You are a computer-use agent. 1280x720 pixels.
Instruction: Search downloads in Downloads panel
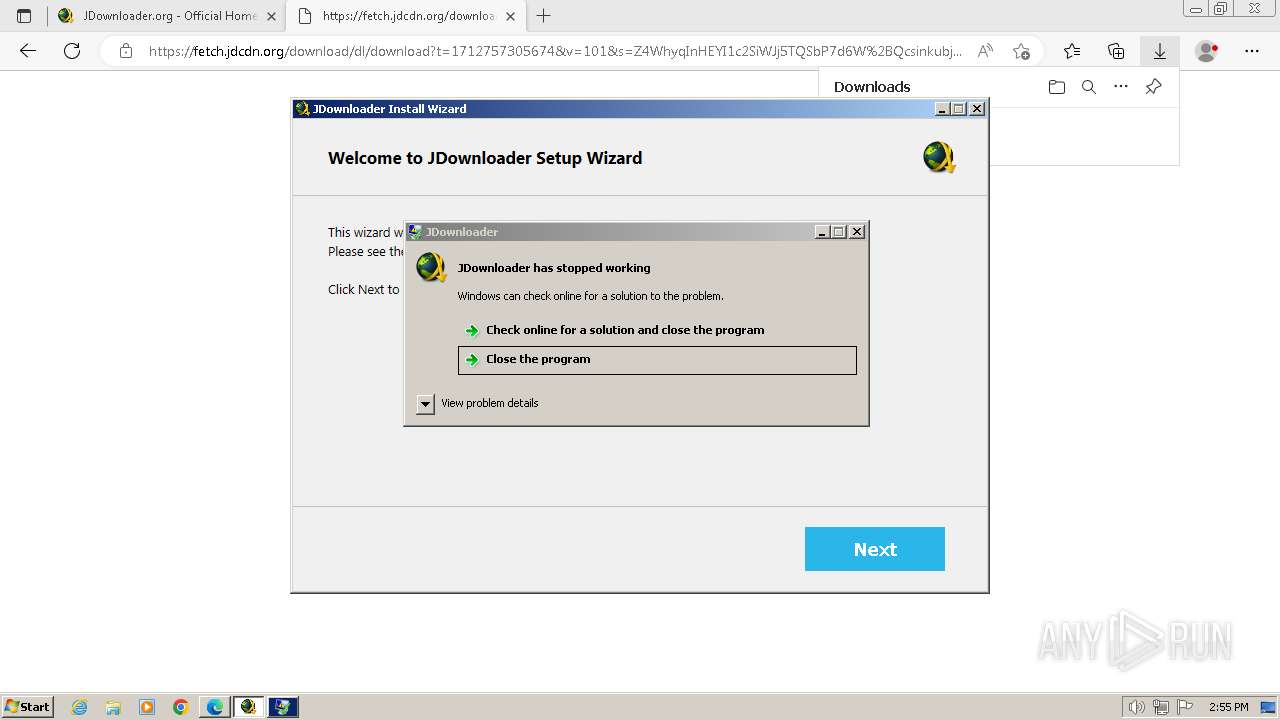1089,87
